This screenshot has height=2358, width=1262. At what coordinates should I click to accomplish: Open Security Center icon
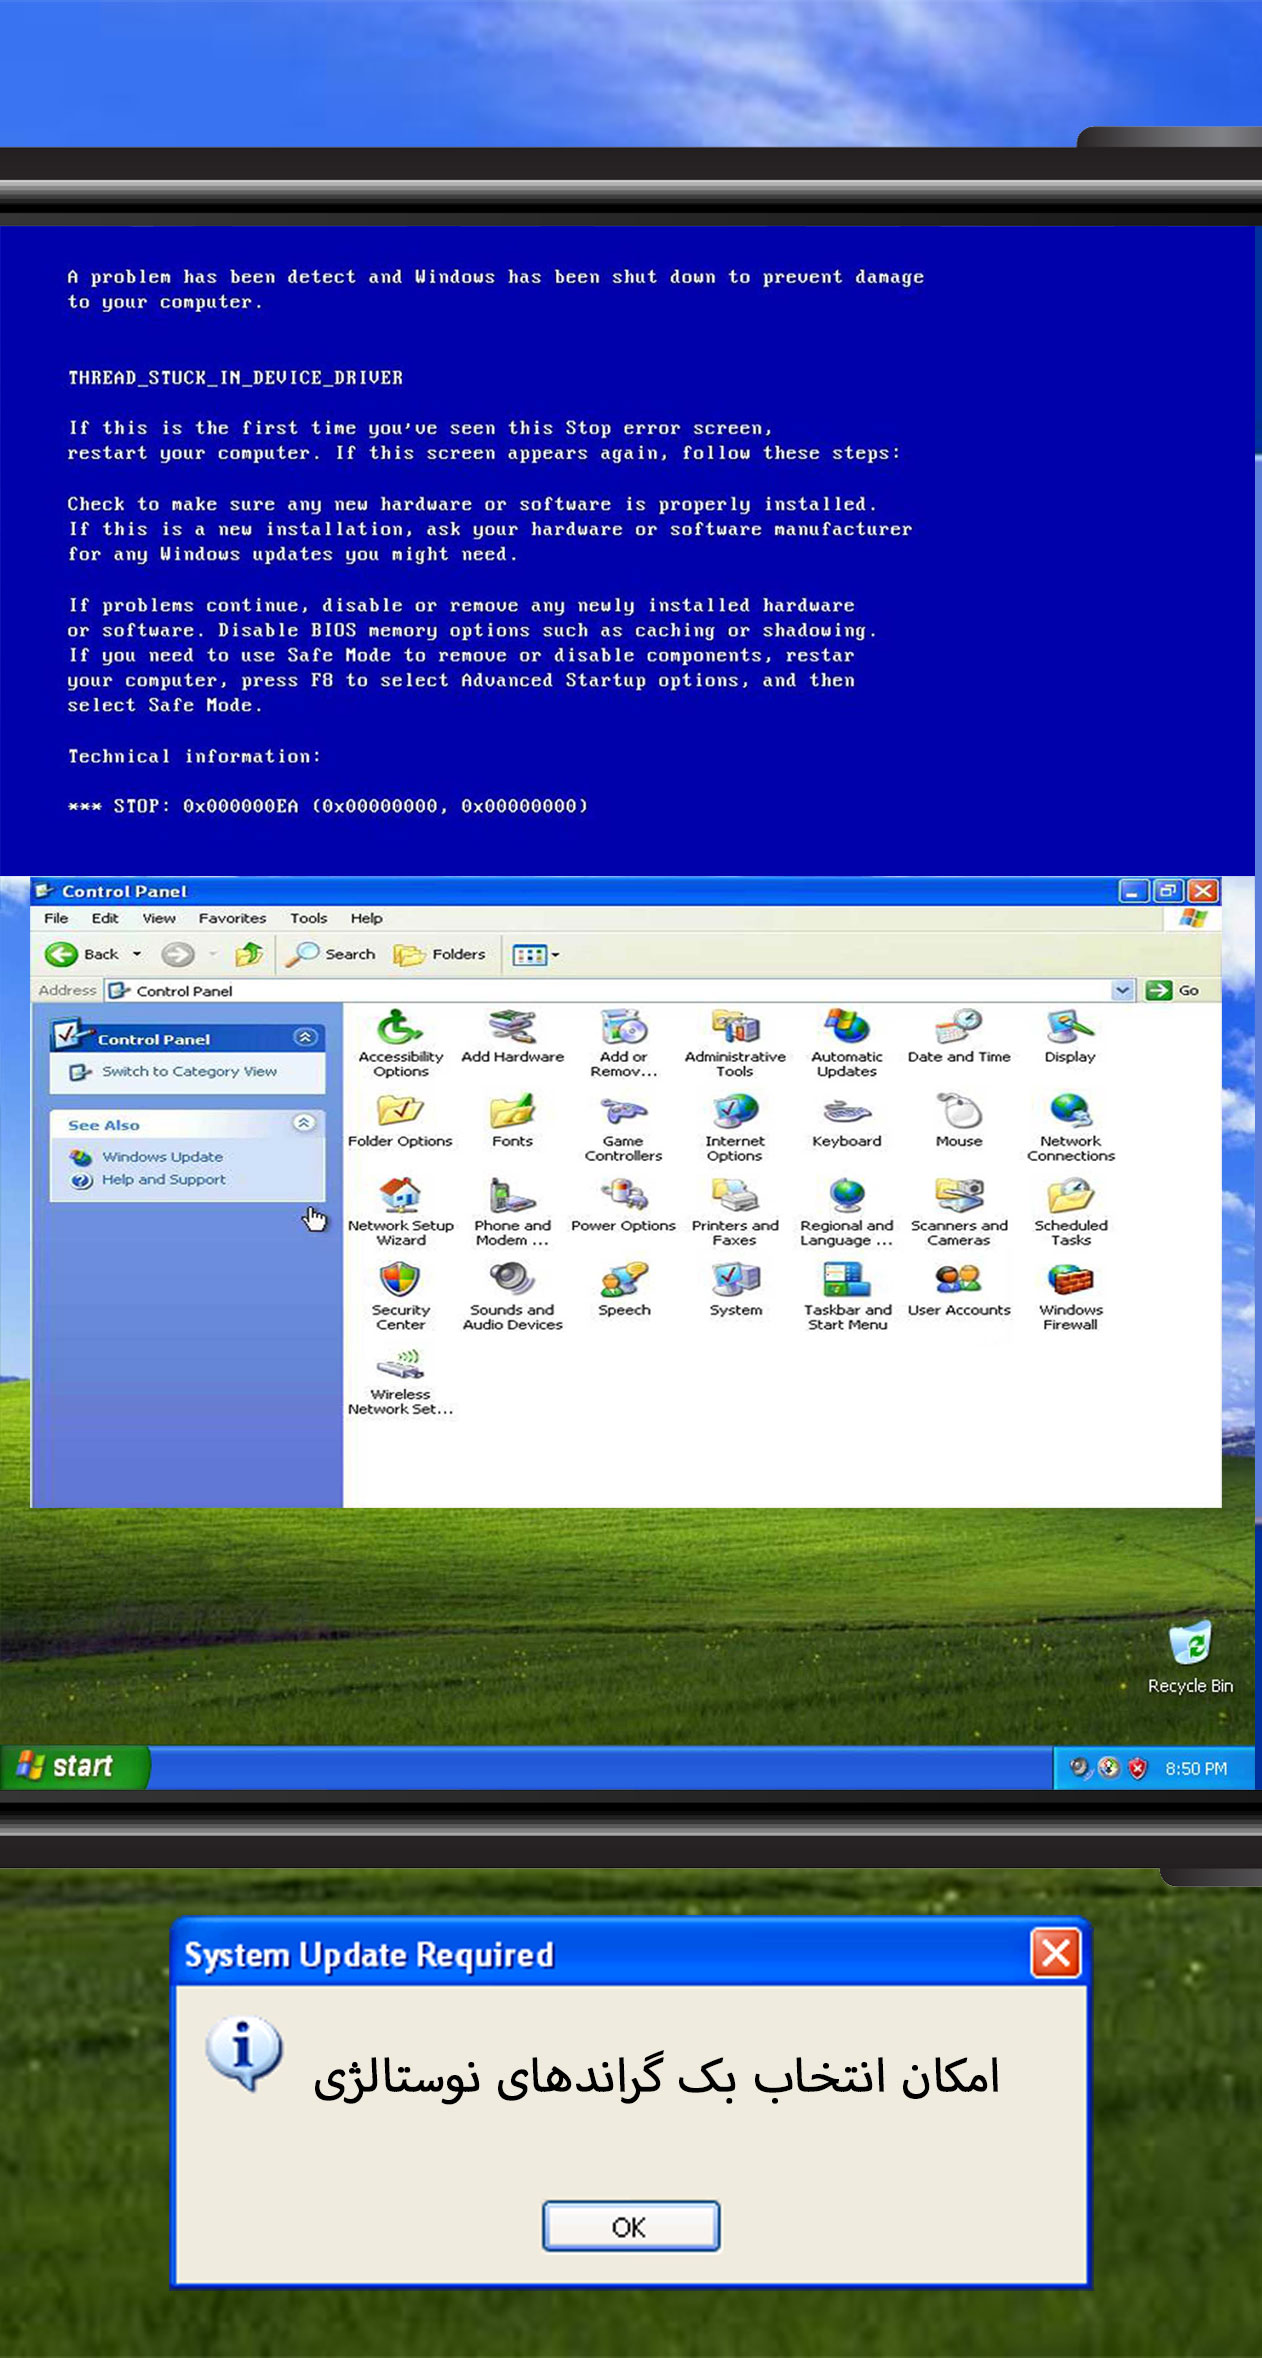(x=400, y=1296)
